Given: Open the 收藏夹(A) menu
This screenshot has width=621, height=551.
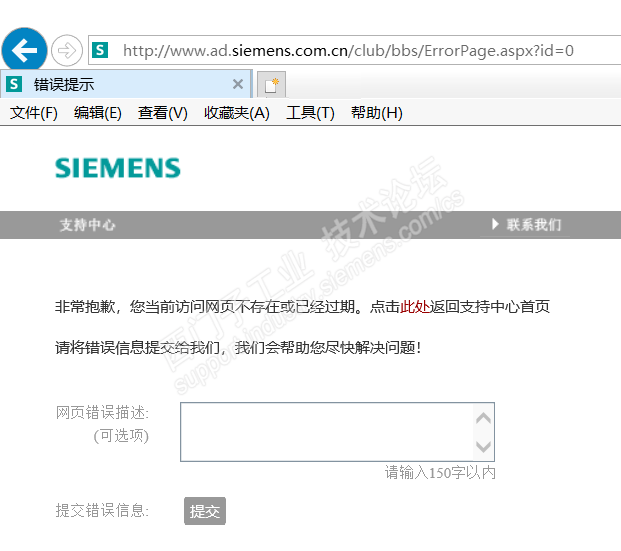Looking at the screenshot, I should tap(237, 113).
